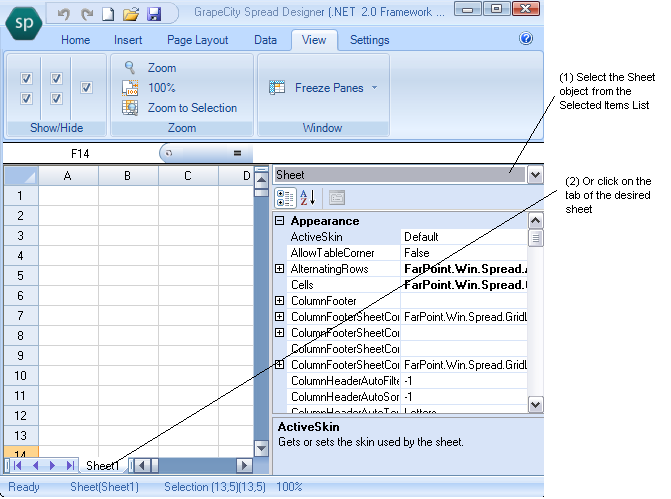This screenshot has height=499, width=671.
Task: Click the formula bar equals sign icon
Action: coord(238,153)
